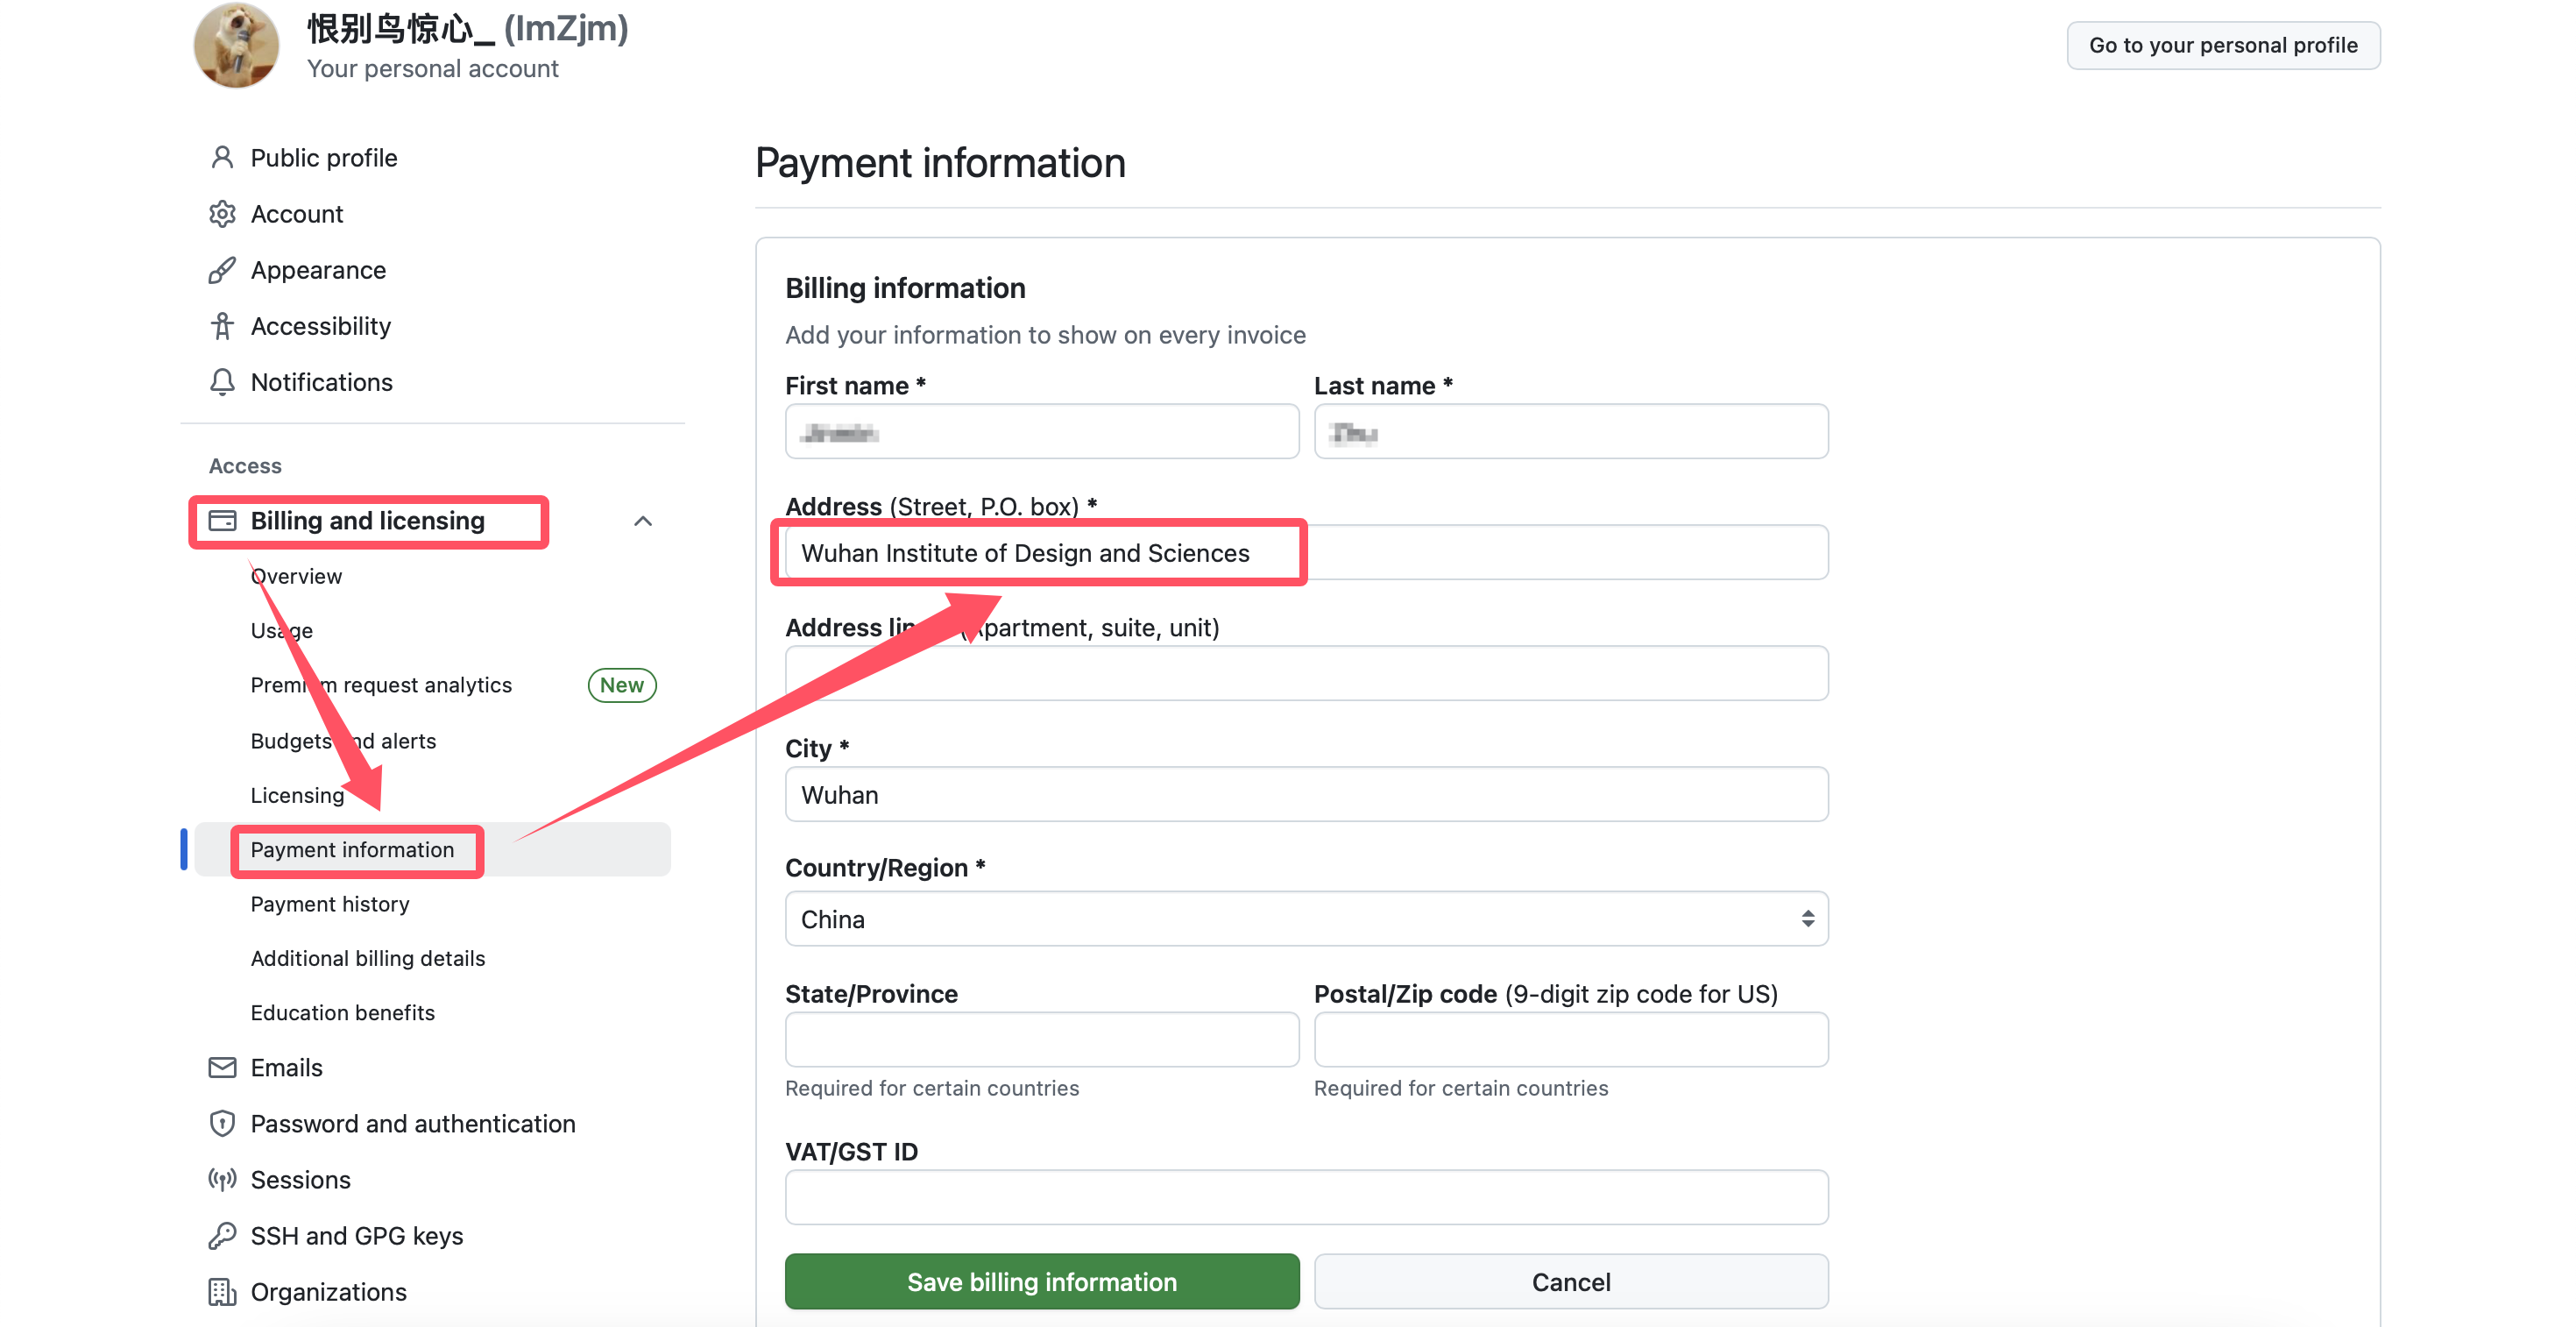Click the user avatar picture
The height and width of the screenshot is (1327, 2576).
[x=236, y=46]
